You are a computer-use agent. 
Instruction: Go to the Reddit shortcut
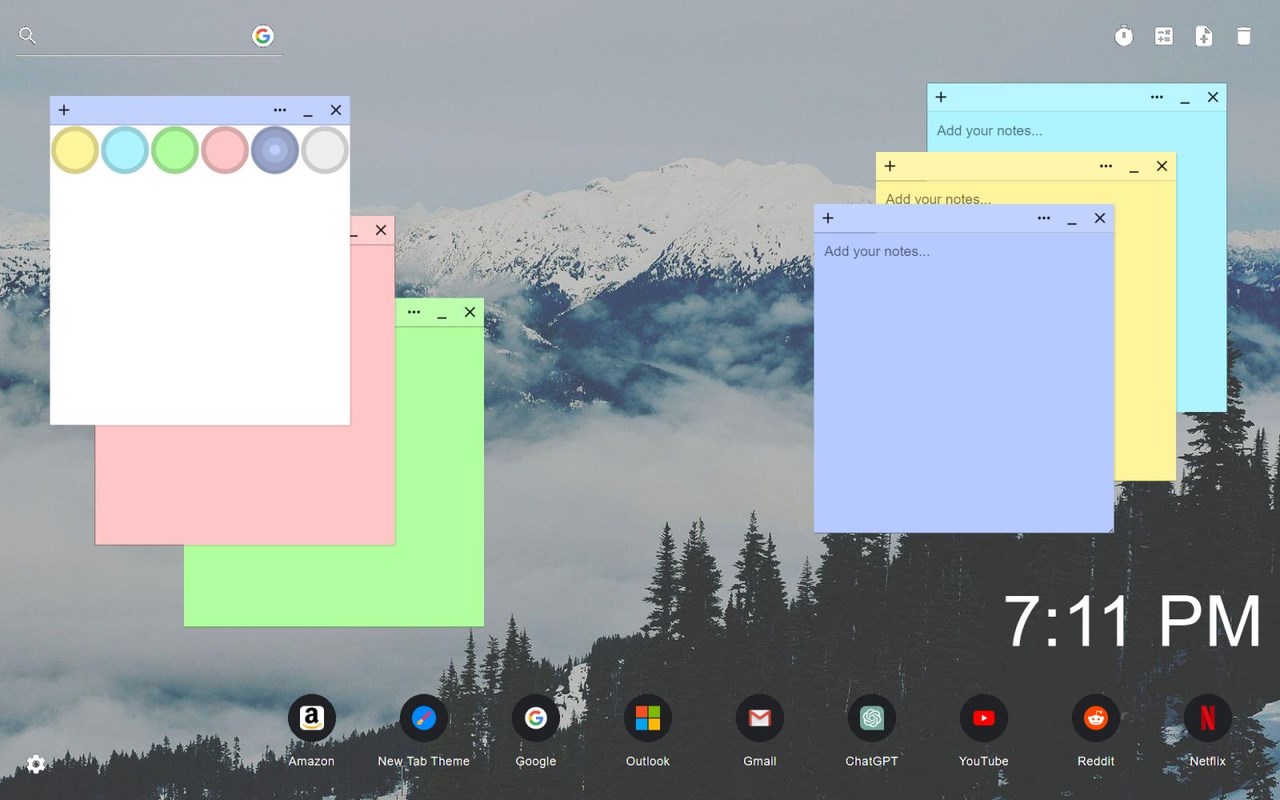point(1096,731)
